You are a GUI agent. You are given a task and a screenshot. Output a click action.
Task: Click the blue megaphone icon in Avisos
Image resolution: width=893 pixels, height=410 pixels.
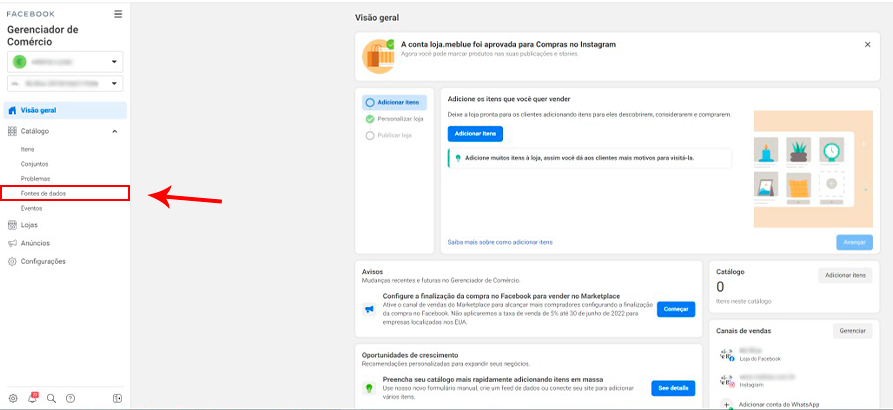(370, 309)
